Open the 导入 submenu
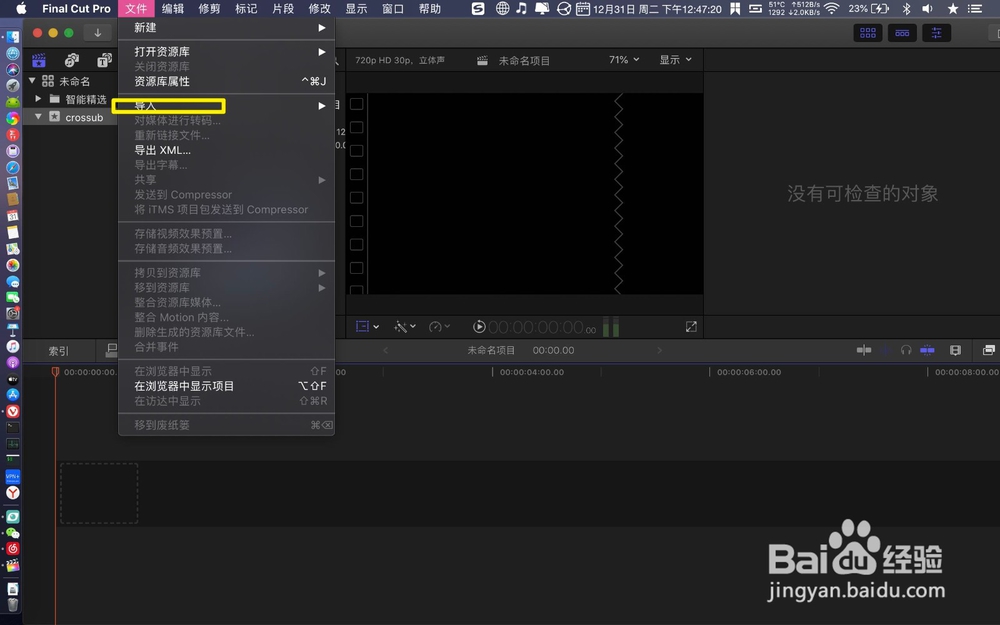Viewport: 1000px width, 625px height. (x=226, y=106)
